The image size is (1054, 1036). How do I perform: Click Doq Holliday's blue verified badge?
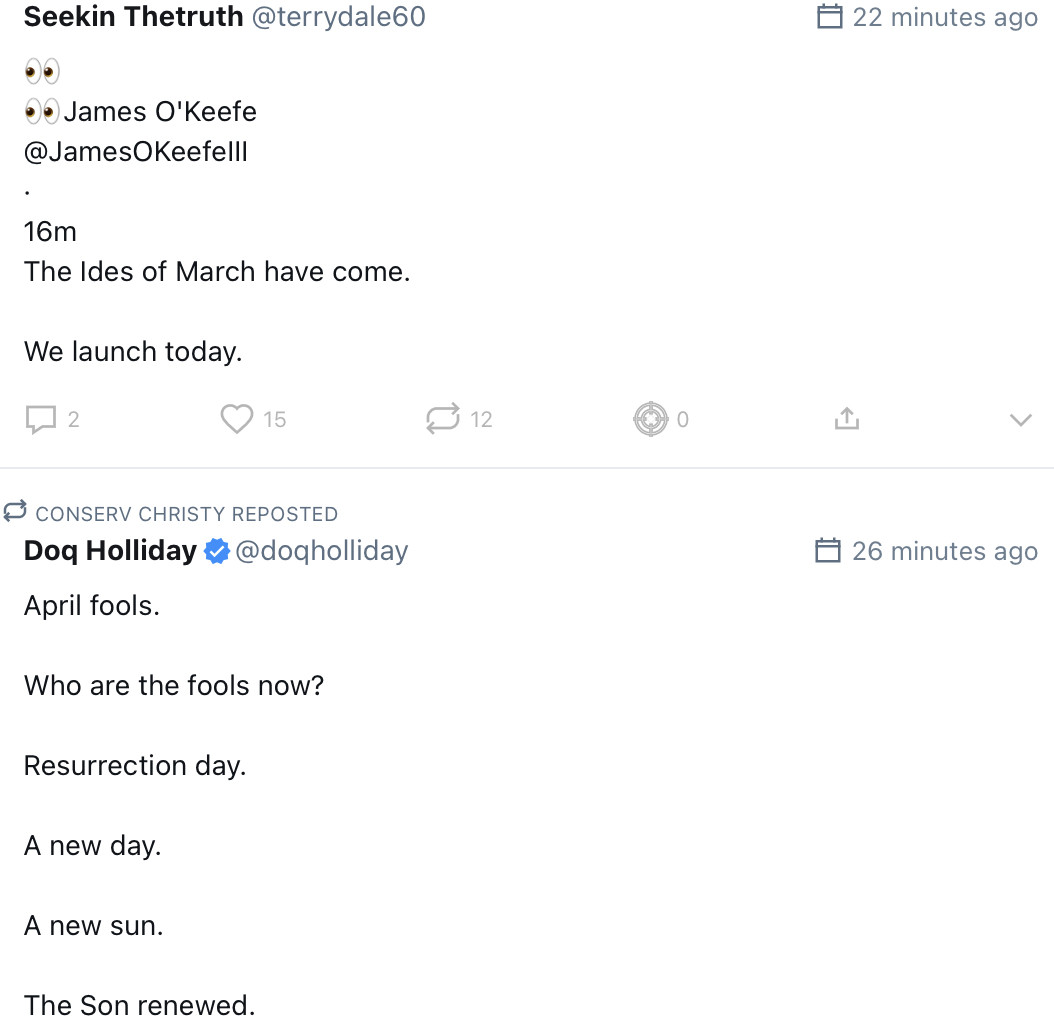coord(217,551)
